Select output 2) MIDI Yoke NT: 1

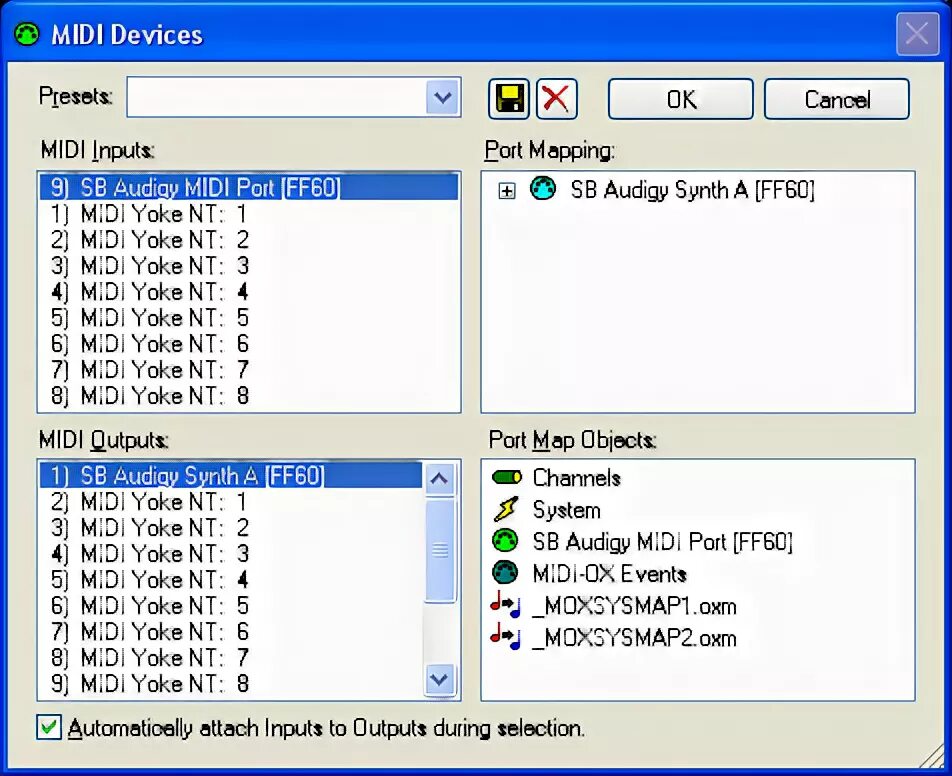click(231, 502)
